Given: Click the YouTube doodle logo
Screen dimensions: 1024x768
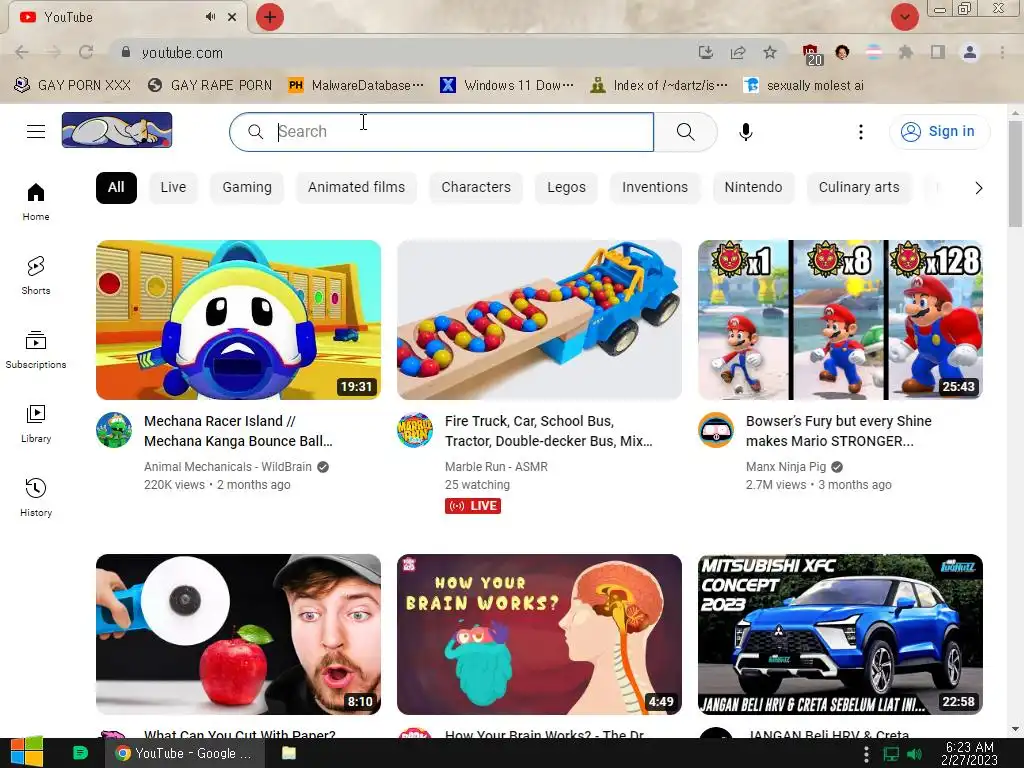Looking at the screenshot, I should tap(117, 130).
